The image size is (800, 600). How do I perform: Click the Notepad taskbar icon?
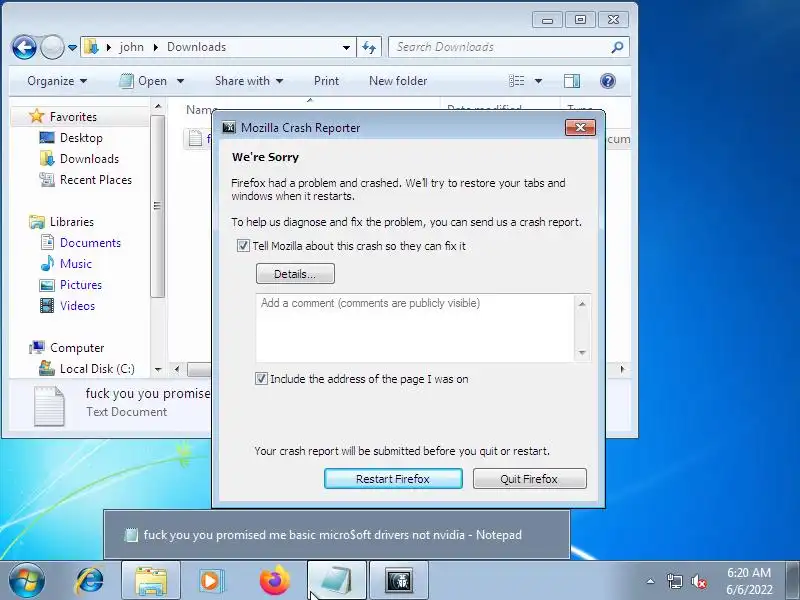pyautogui.click(x=337, y=581)
